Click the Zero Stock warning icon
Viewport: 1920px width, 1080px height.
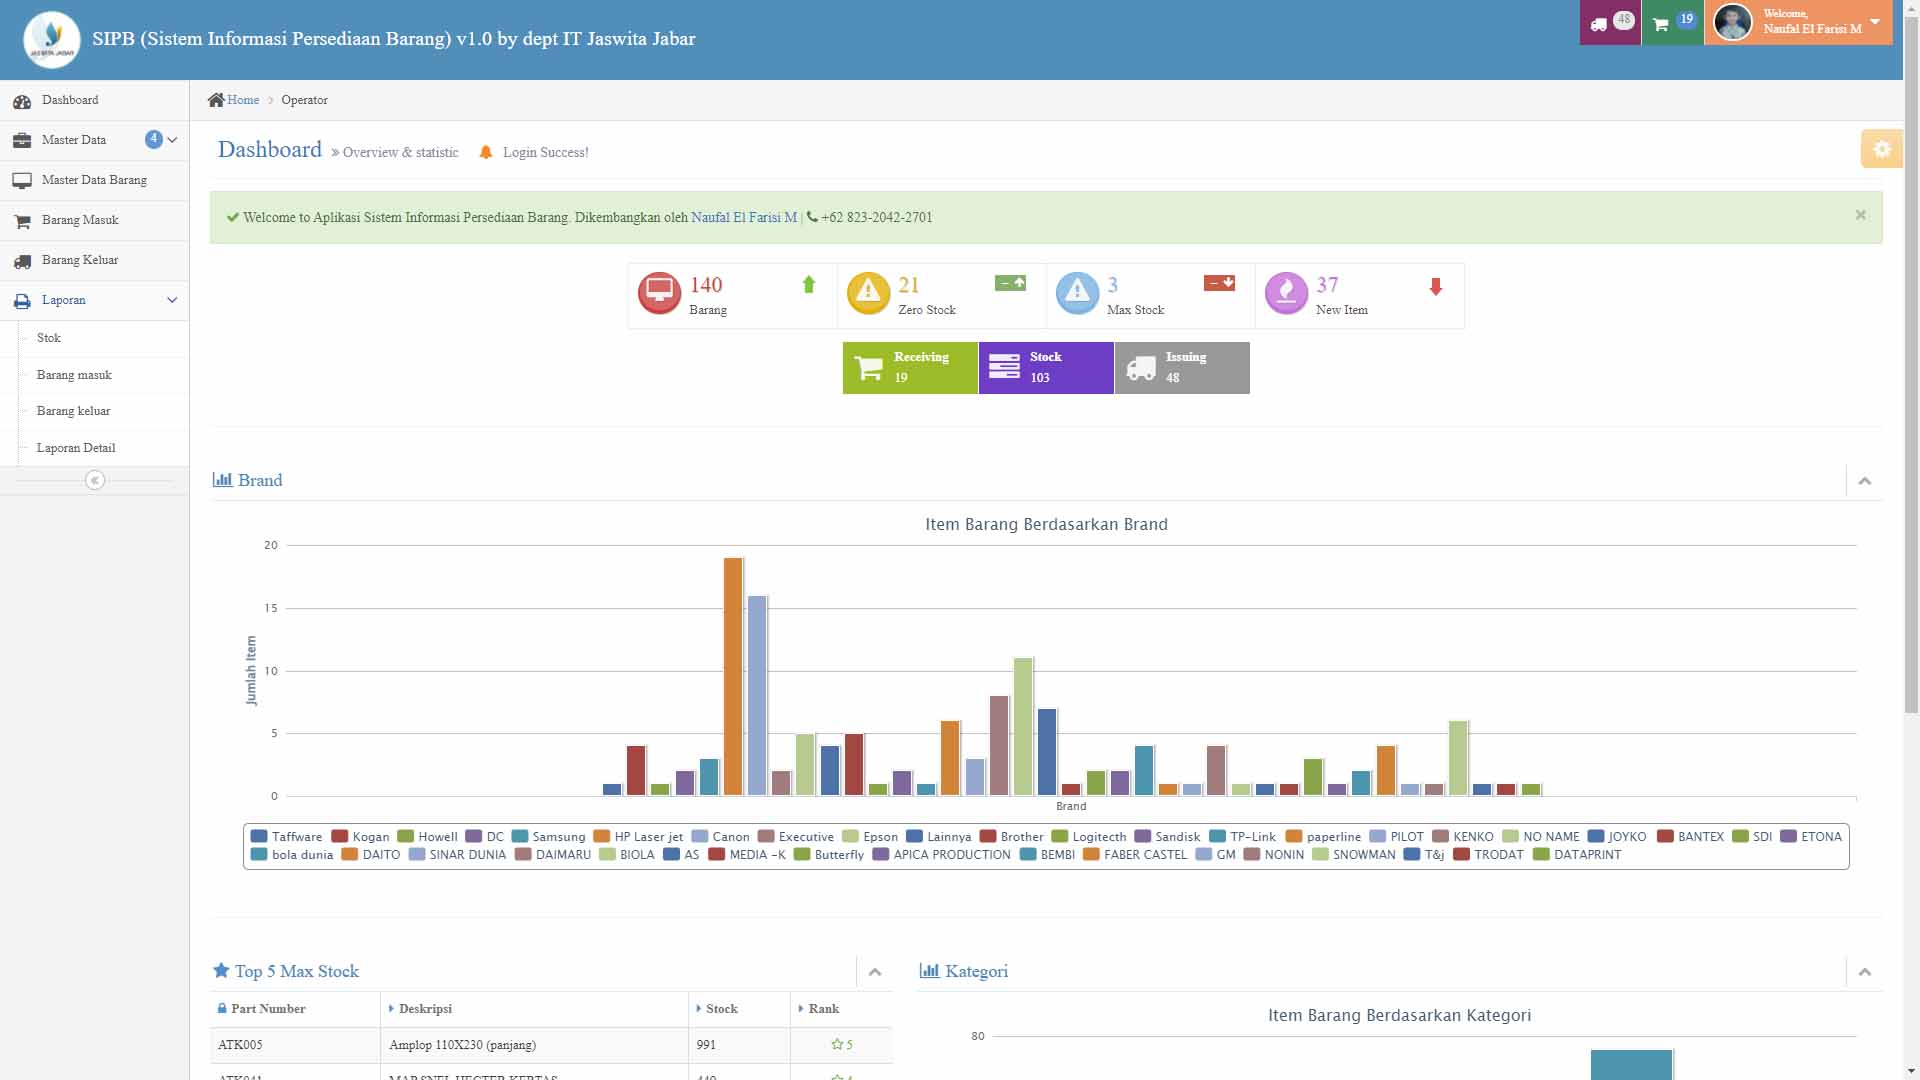(868, 293)
